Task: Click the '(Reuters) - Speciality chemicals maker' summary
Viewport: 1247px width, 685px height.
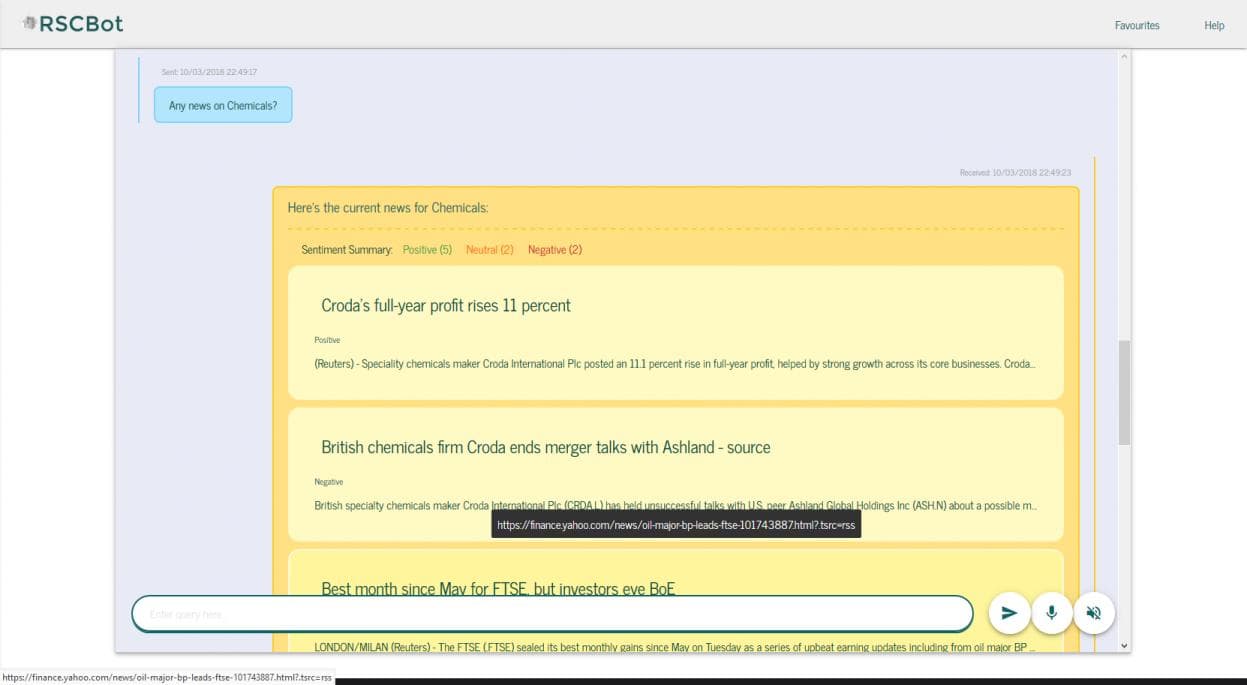Action: (675, 364)
